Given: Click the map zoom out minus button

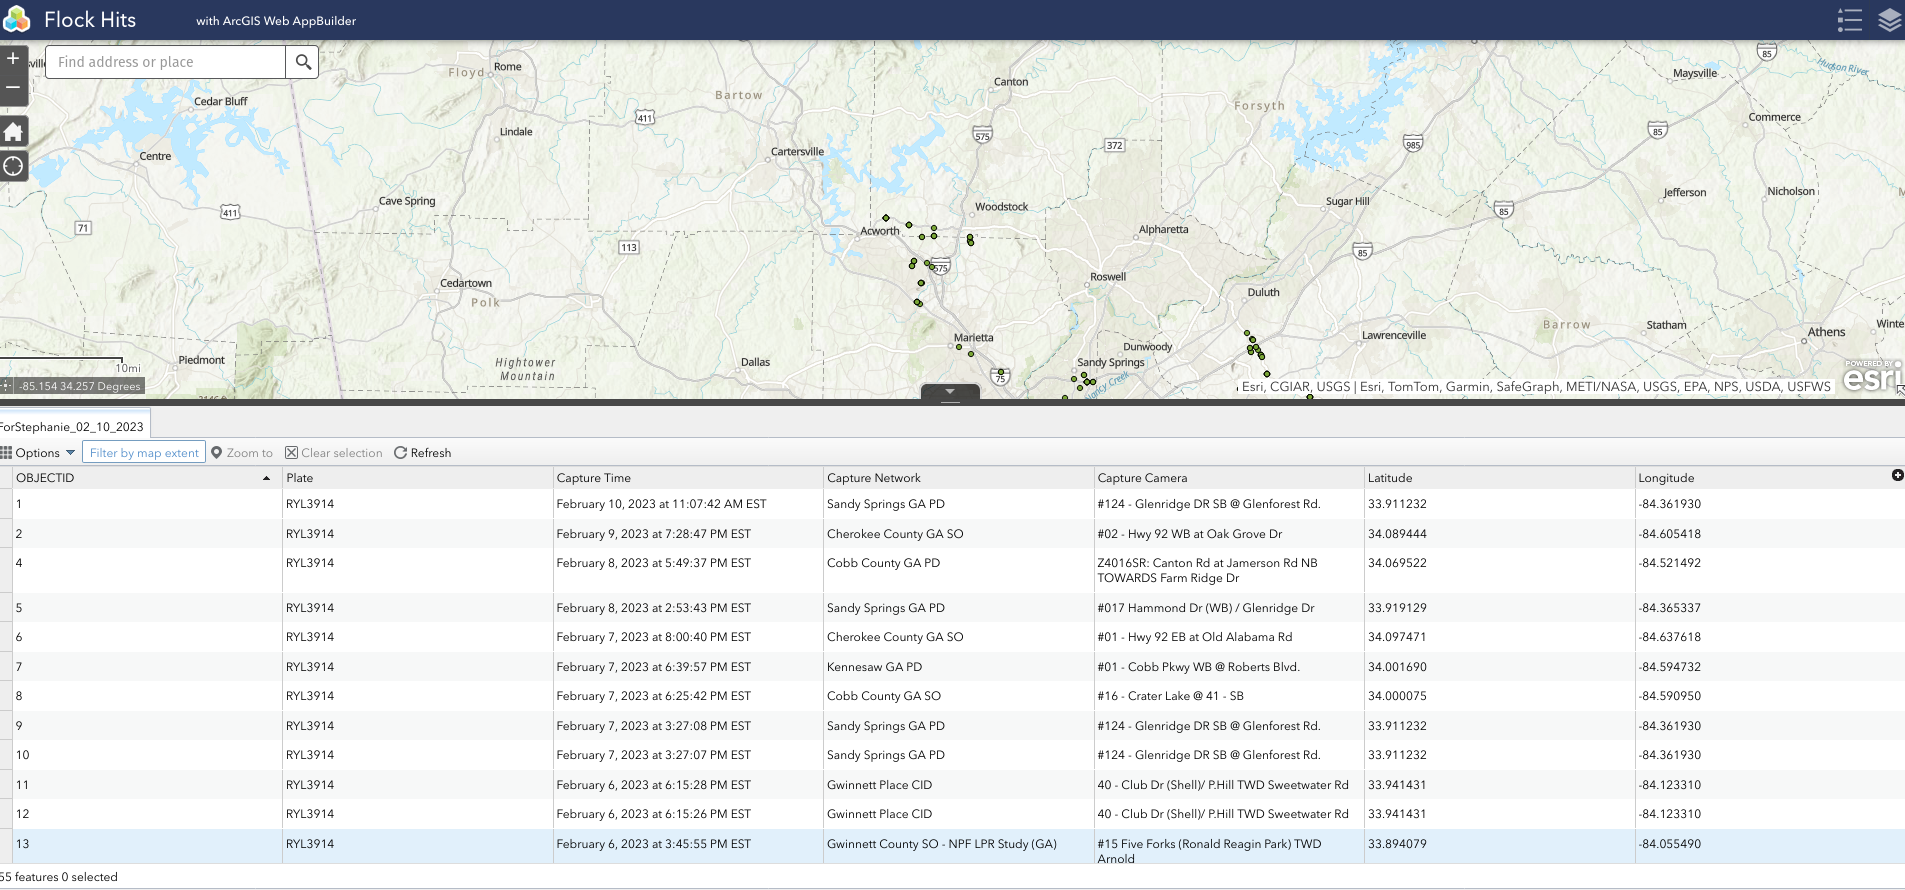Looking at the screenshot, I should [13, 88].
